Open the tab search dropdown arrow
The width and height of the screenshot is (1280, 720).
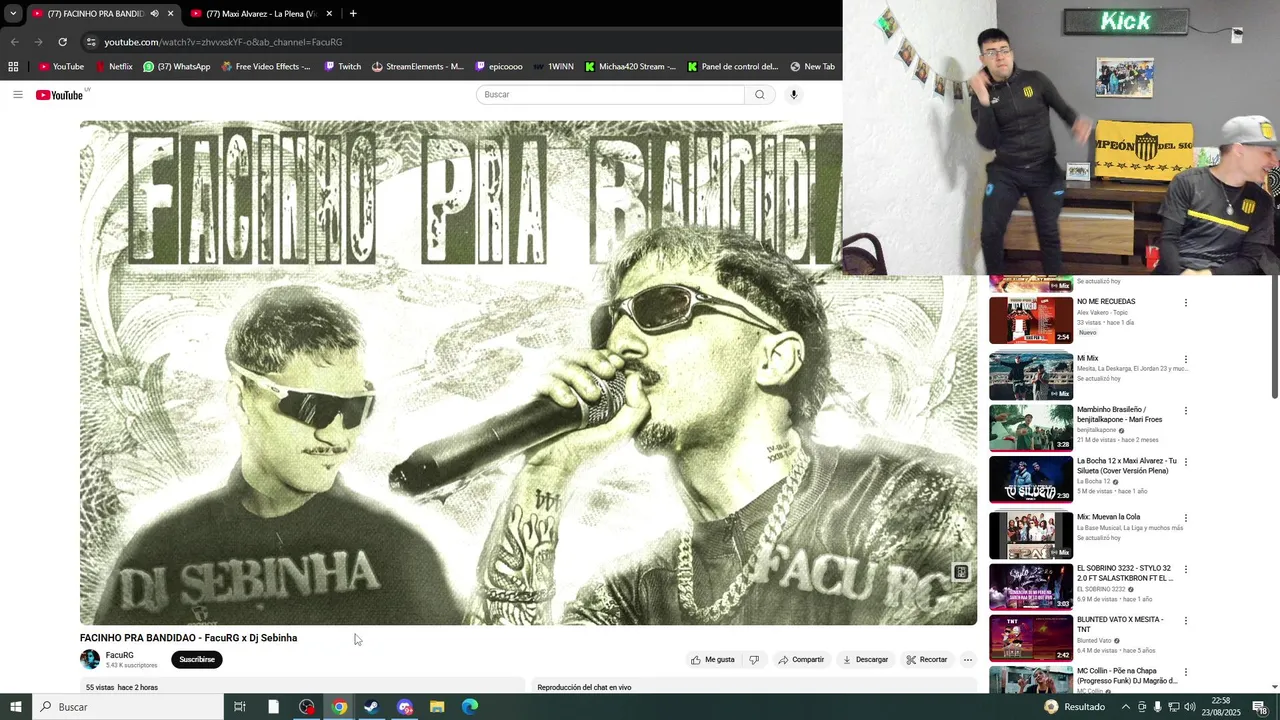point(13,13)
